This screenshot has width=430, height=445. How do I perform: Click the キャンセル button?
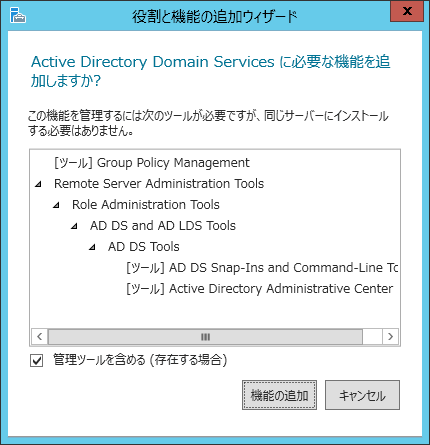pos(362,395)
